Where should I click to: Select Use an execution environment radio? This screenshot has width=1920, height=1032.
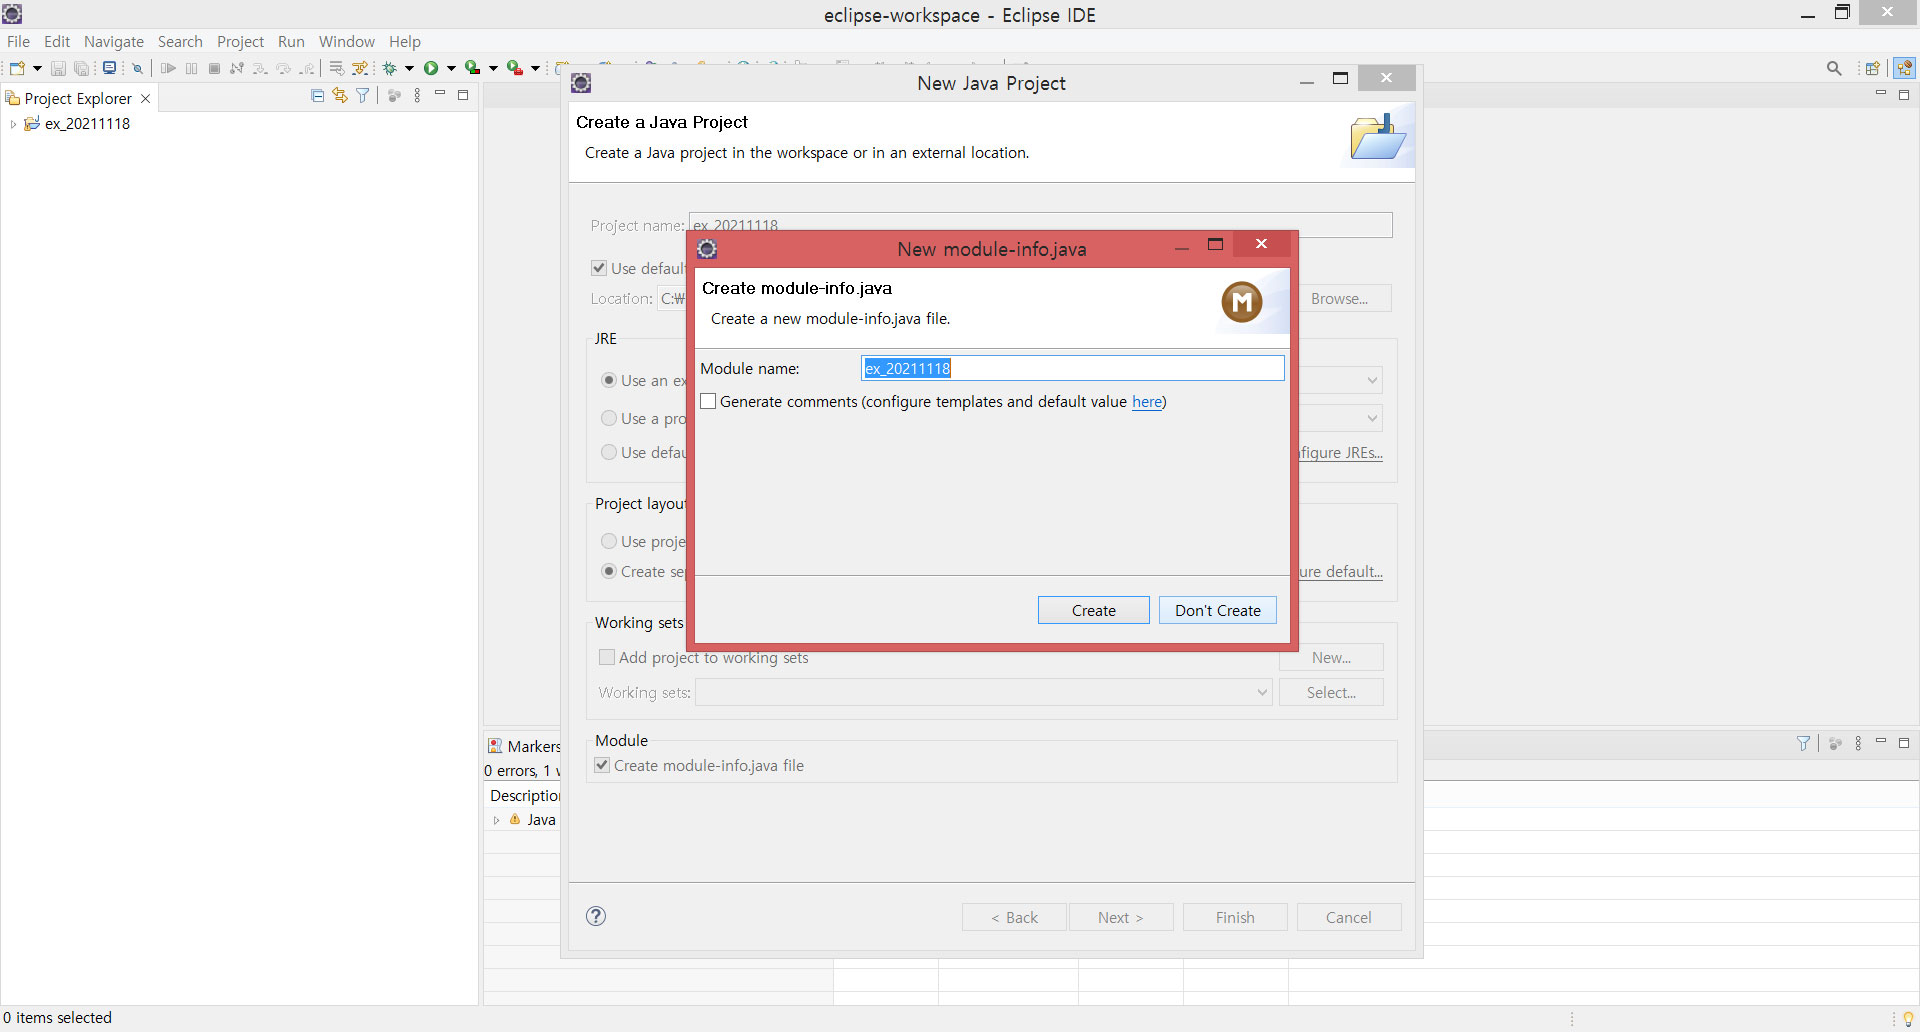(609, 380)
